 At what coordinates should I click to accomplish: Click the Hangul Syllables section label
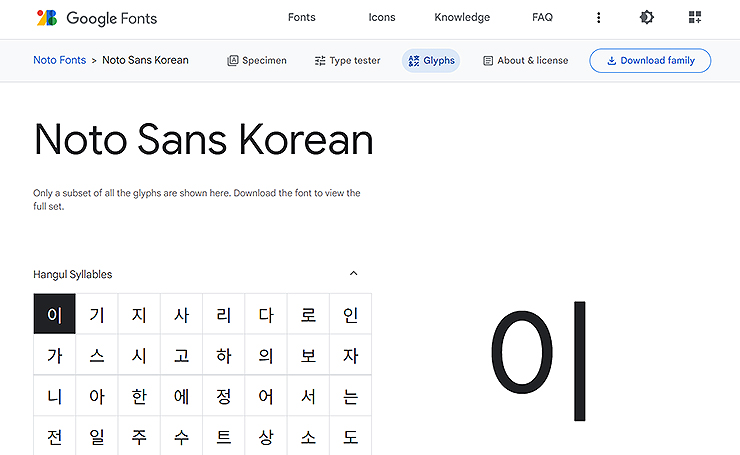[73, 274]
